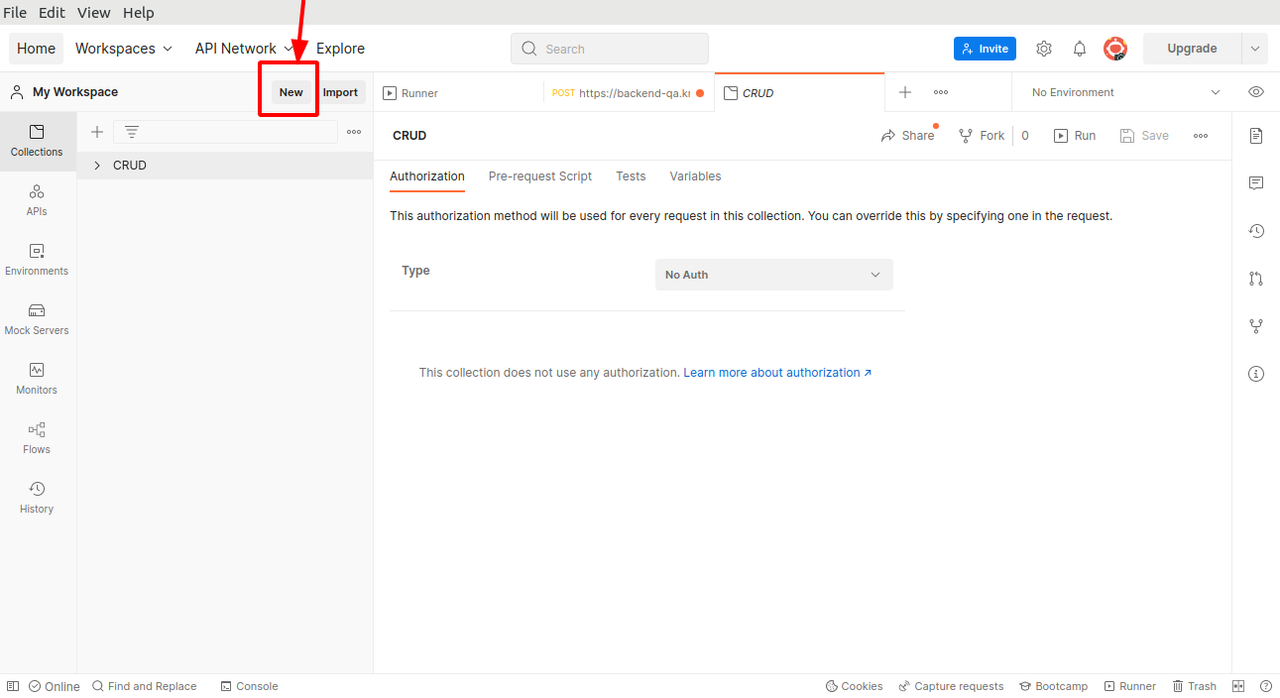Viewport: 1280px width, 698px height.
Task: Open the Documentation icon in right sidebar
Action: 1256,136
